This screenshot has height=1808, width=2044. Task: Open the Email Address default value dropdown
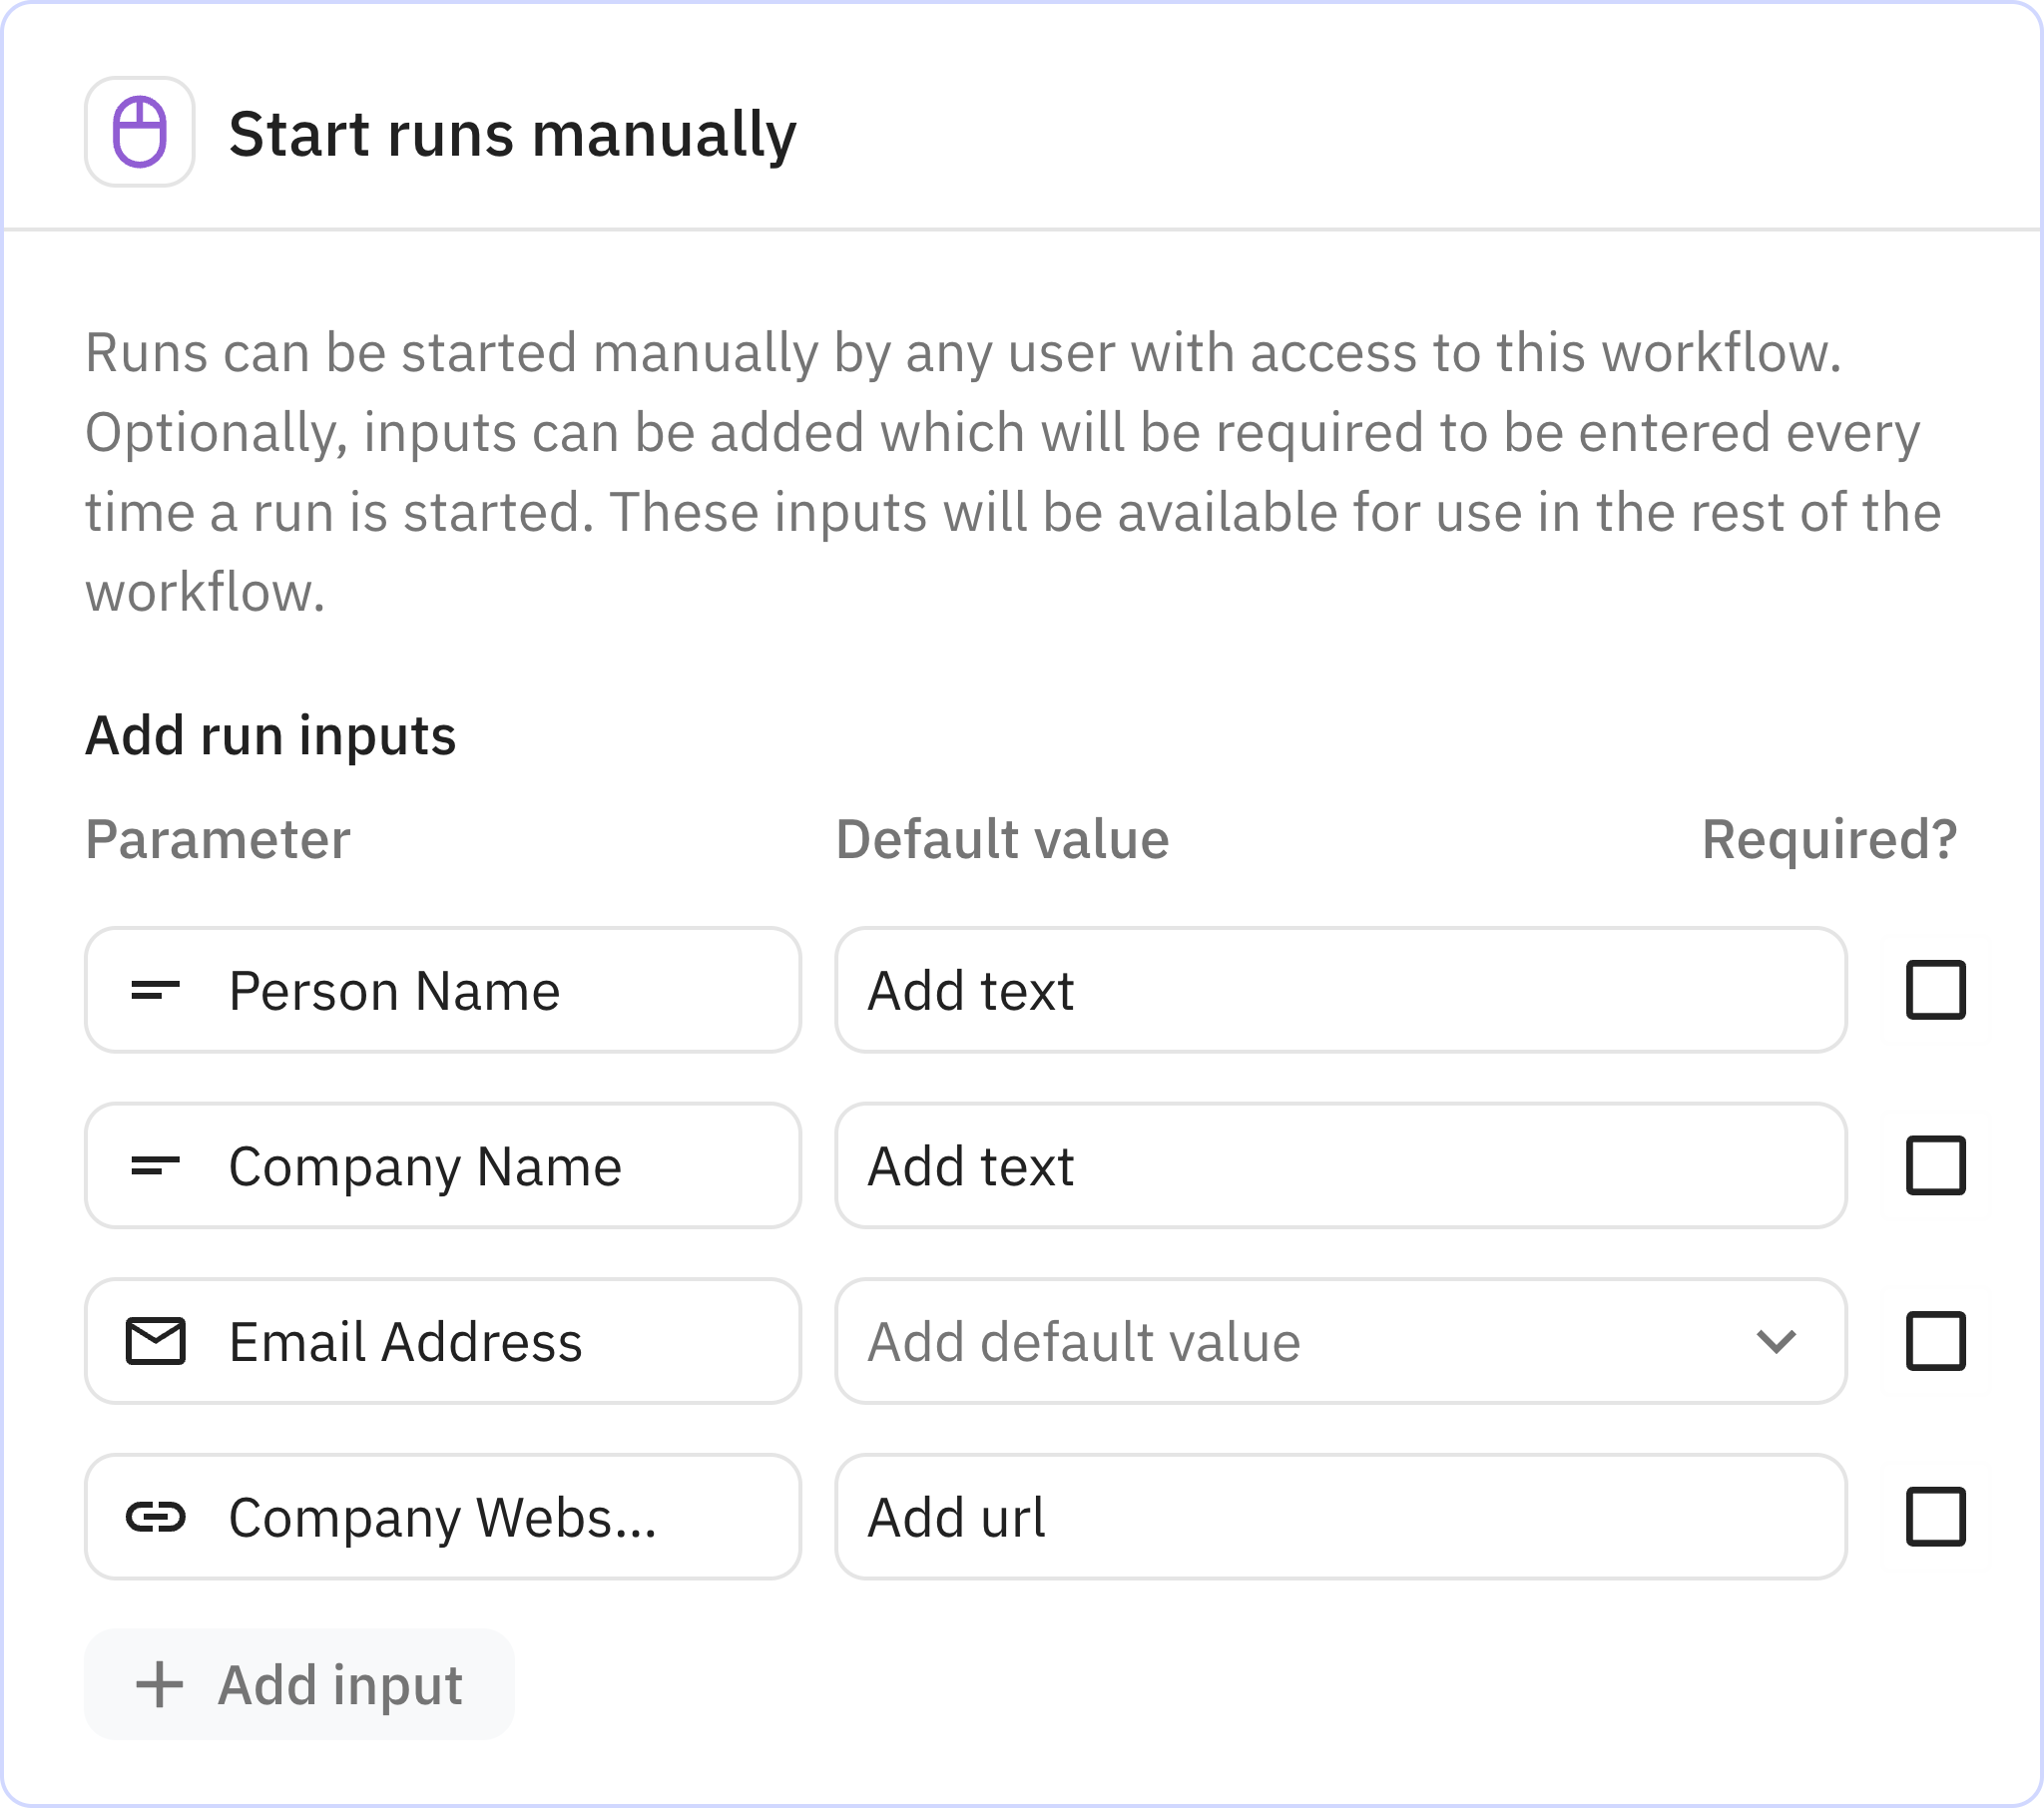(x=1300, y=1341)
